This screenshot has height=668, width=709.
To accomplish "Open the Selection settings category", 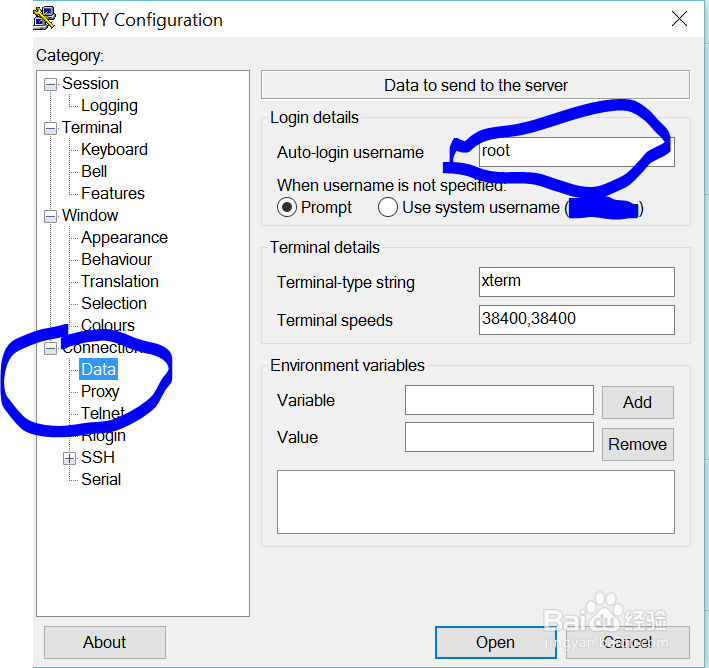I will point(114,303).
